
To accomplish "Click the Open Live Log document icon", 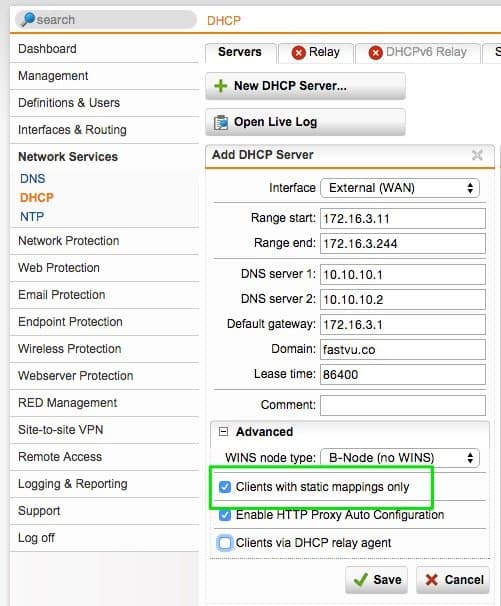I will pos(221,123).
